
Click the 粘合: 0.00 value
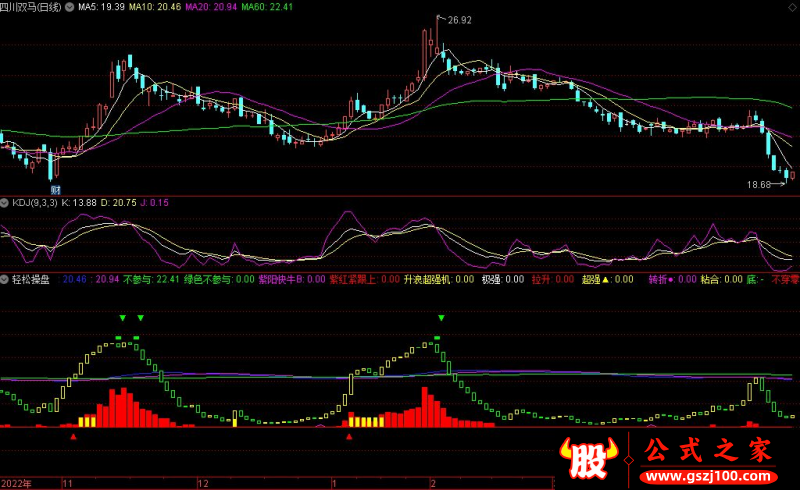(x=721, y=279)
